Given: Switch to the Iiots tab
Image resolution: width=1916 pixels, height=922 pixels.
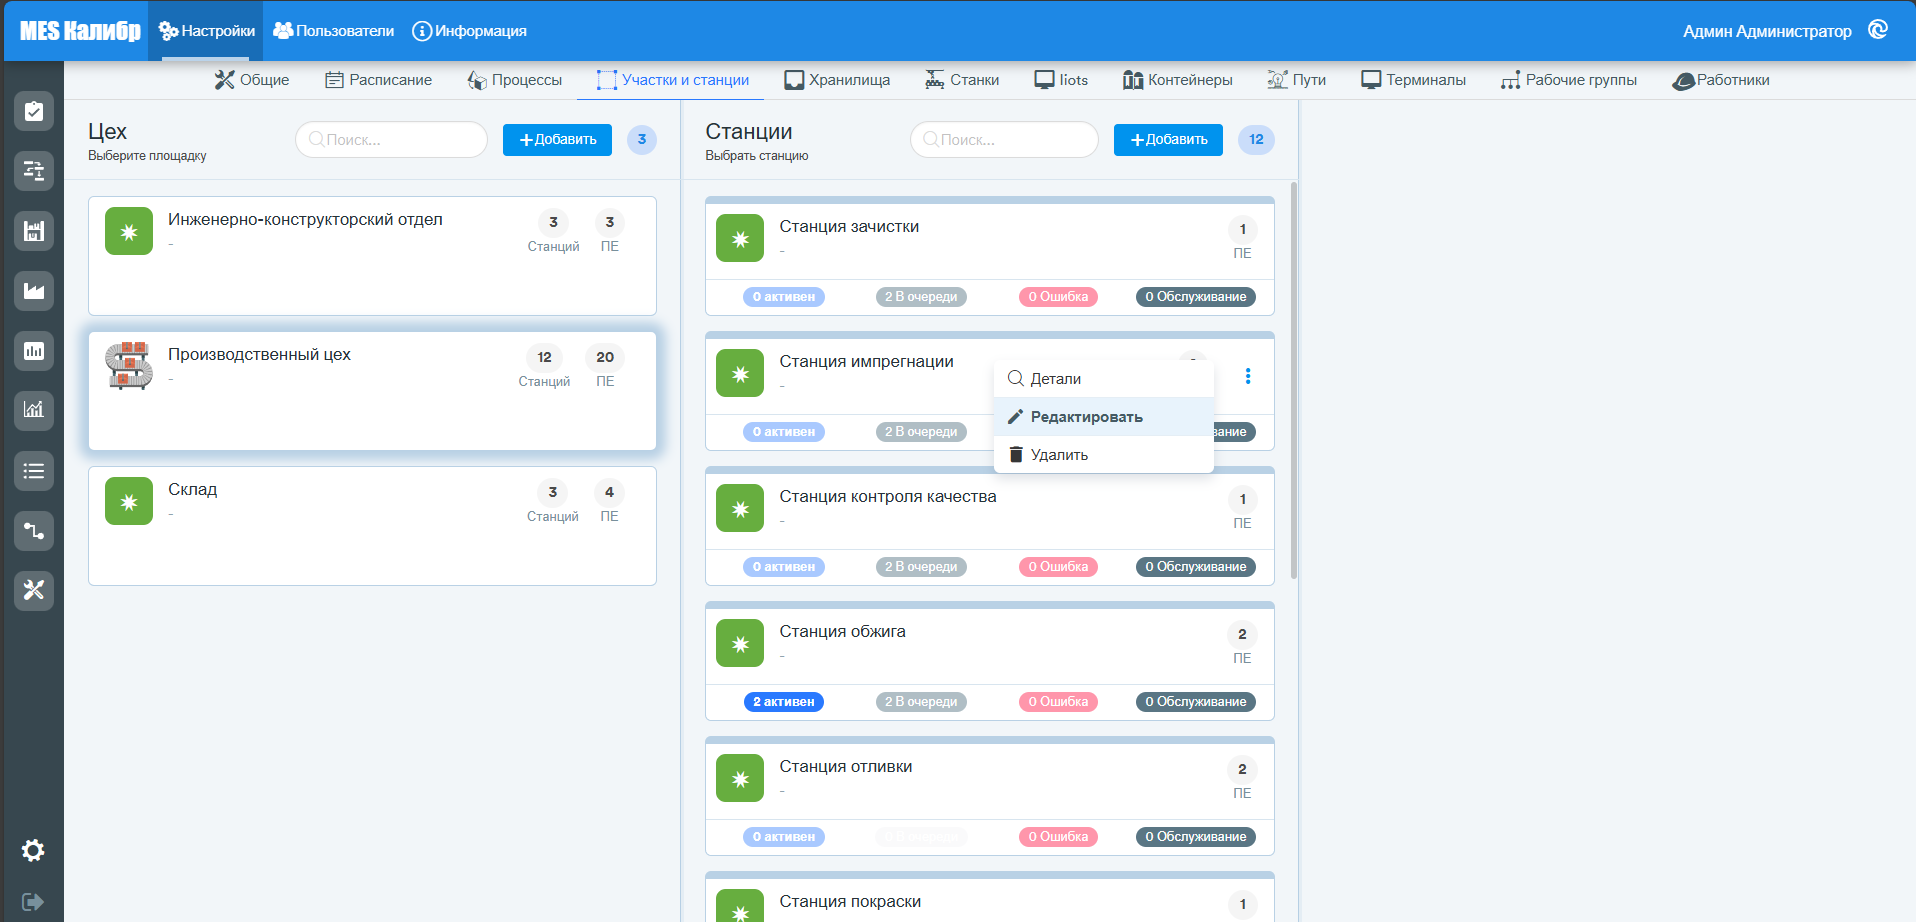Looking at the screenshot, I should pyautogui.click(x=1061, y=80).
